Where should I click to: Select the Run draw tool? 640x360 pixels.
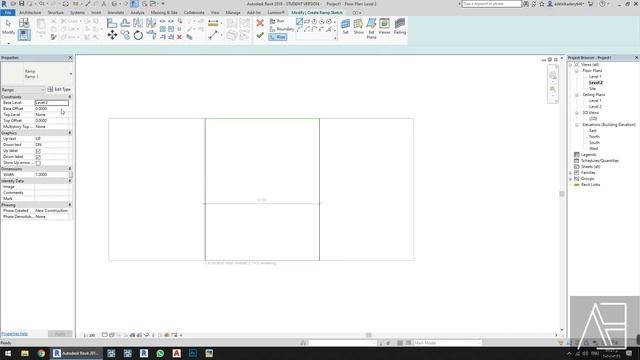(x=277, y=21)
